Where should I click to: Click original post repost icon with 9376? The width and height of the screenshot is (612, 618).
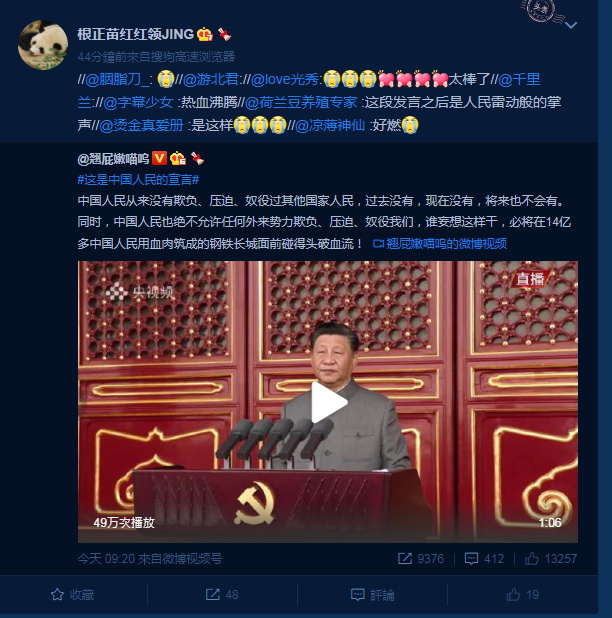click(405, 558)
